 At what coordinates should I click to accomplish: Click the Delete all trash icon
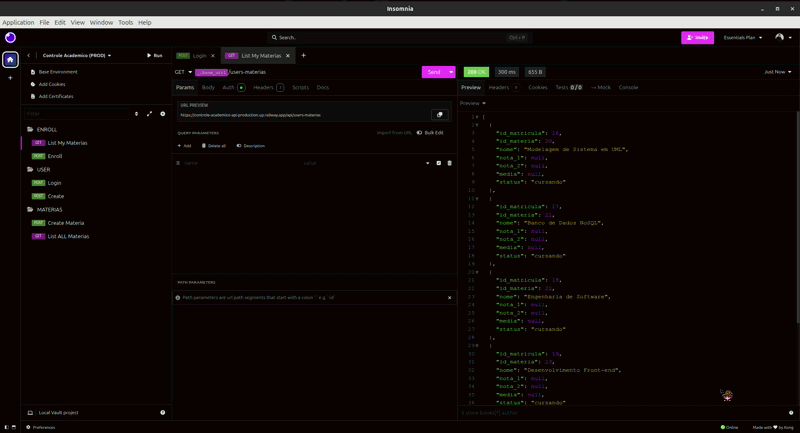click(204, 146)
